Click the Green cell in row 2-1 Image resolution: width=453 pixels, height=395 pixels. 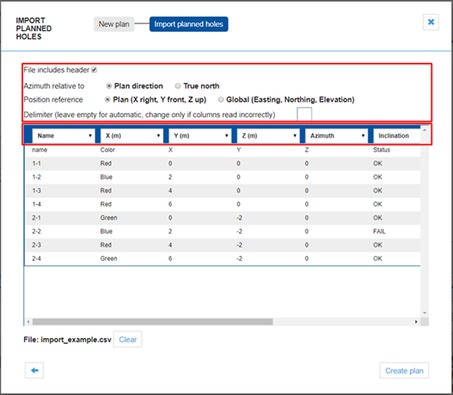click(x=109, y=218)
